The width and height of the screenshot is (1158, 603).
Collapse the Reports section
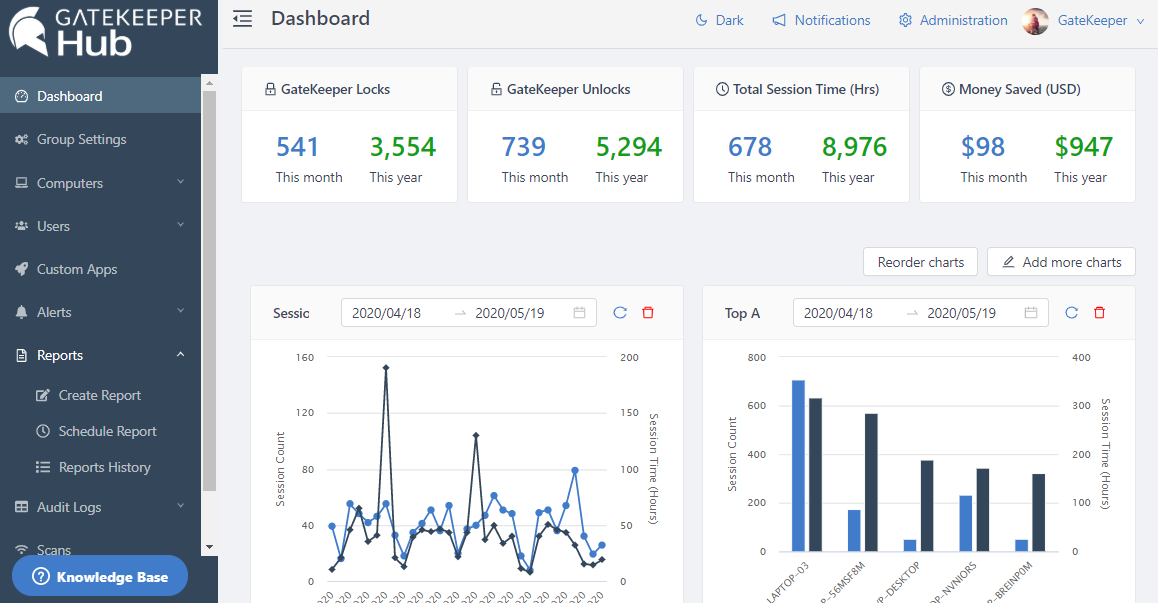tap(180, 355)
